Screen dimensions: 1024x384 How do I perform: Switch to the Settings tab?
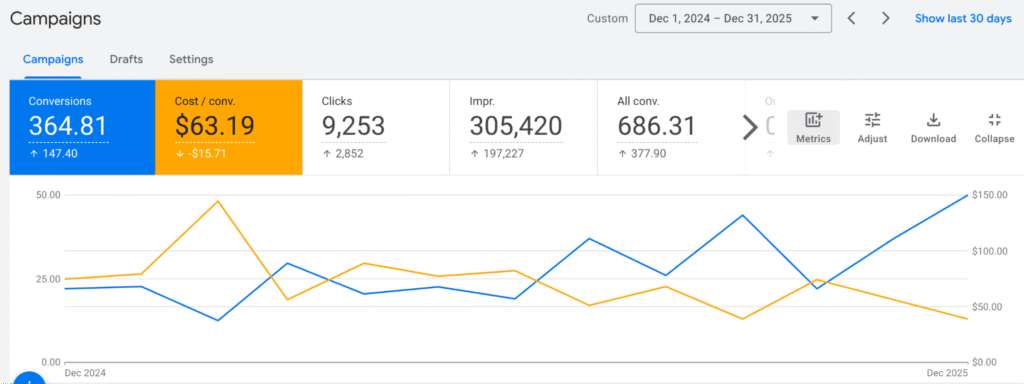[x=191, y=59]
